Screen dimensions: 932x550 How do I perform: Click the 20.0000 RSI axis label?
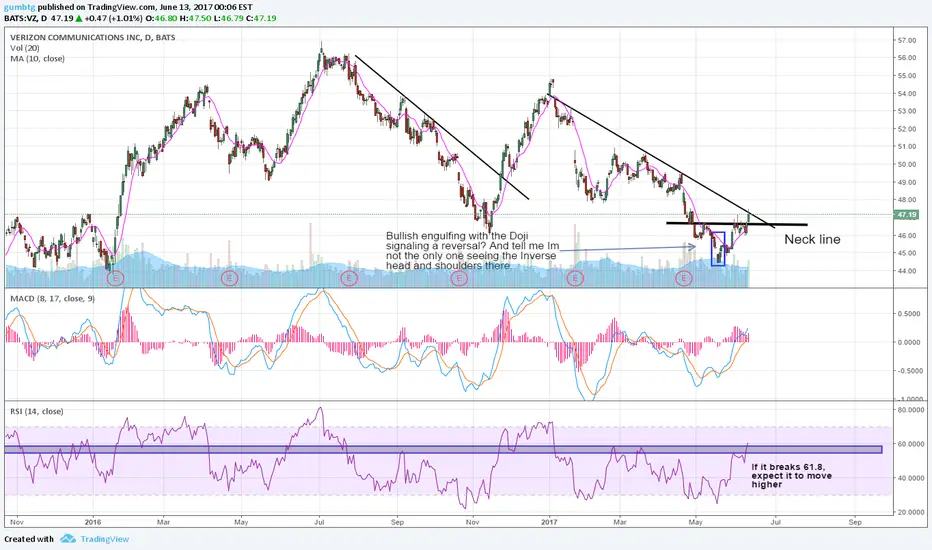coord(911,512)
